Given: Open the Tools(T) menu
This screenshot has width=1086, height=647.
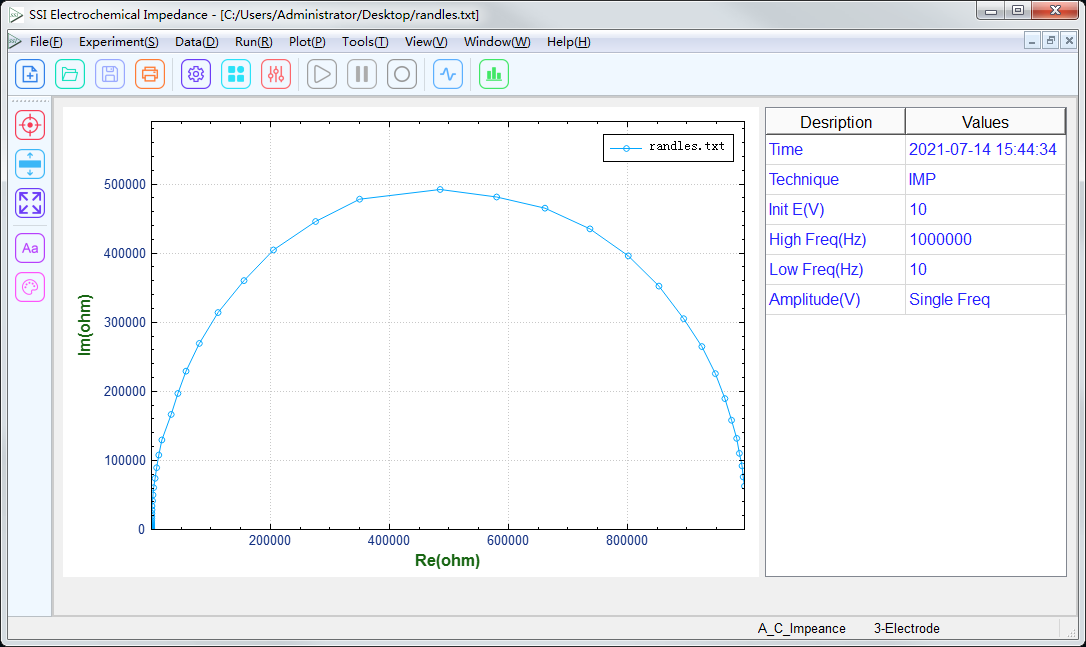Looking at the screenshot, I should (365, 42).
